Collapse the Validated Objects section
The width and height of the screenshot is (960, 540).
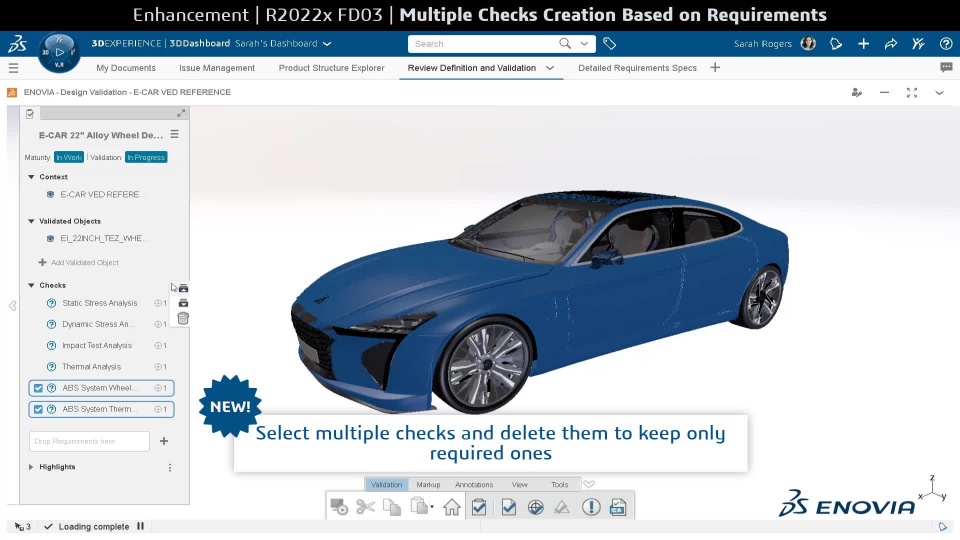(x=31, y=221)
